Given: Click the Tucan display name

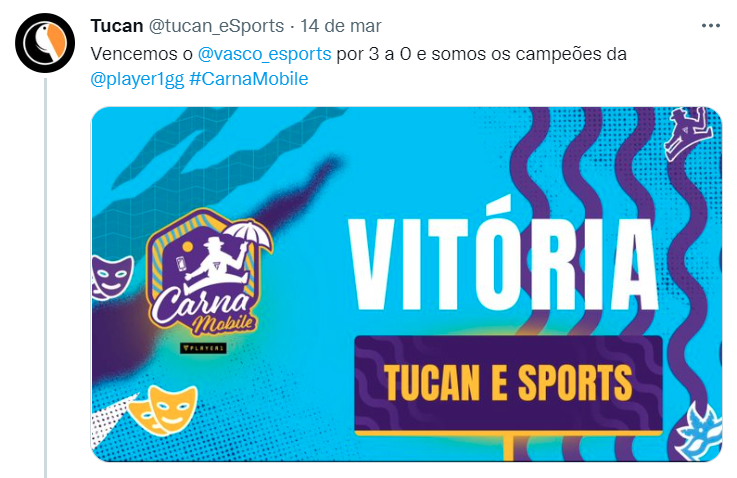Looking at the screenshot, I should click(117, 26).
